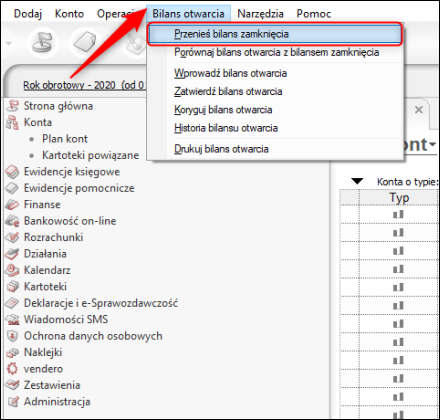The width and height of the screenshot is (440, 420).
Task: Click the Administracja sidebar icon
Action: click(x=13, y=402)
